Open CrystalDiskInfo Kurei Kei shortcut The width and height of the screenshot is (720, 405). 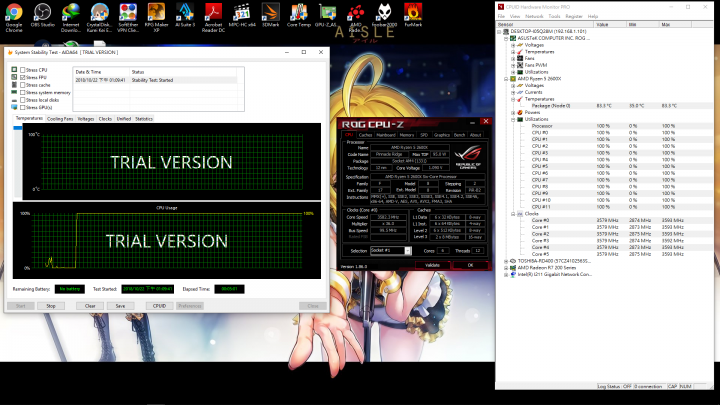[99, 17]
